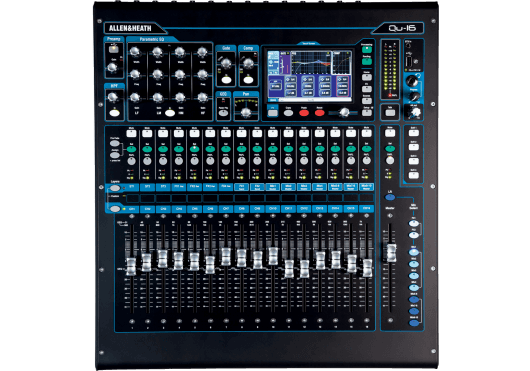Click the Master fader cap
530x371 pixels.
tap(391, 253)
